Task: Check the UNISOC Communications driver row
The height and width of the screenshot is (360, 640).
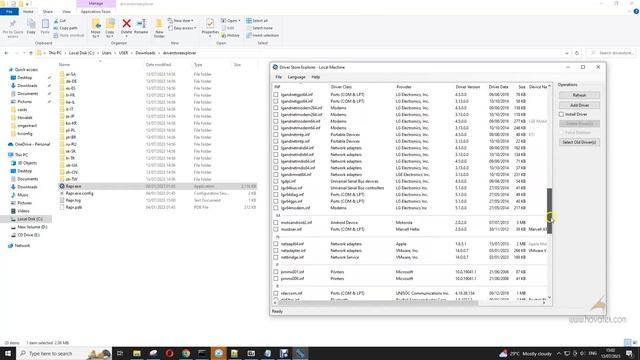Action: pyautogui.click(x=276, y=293)
